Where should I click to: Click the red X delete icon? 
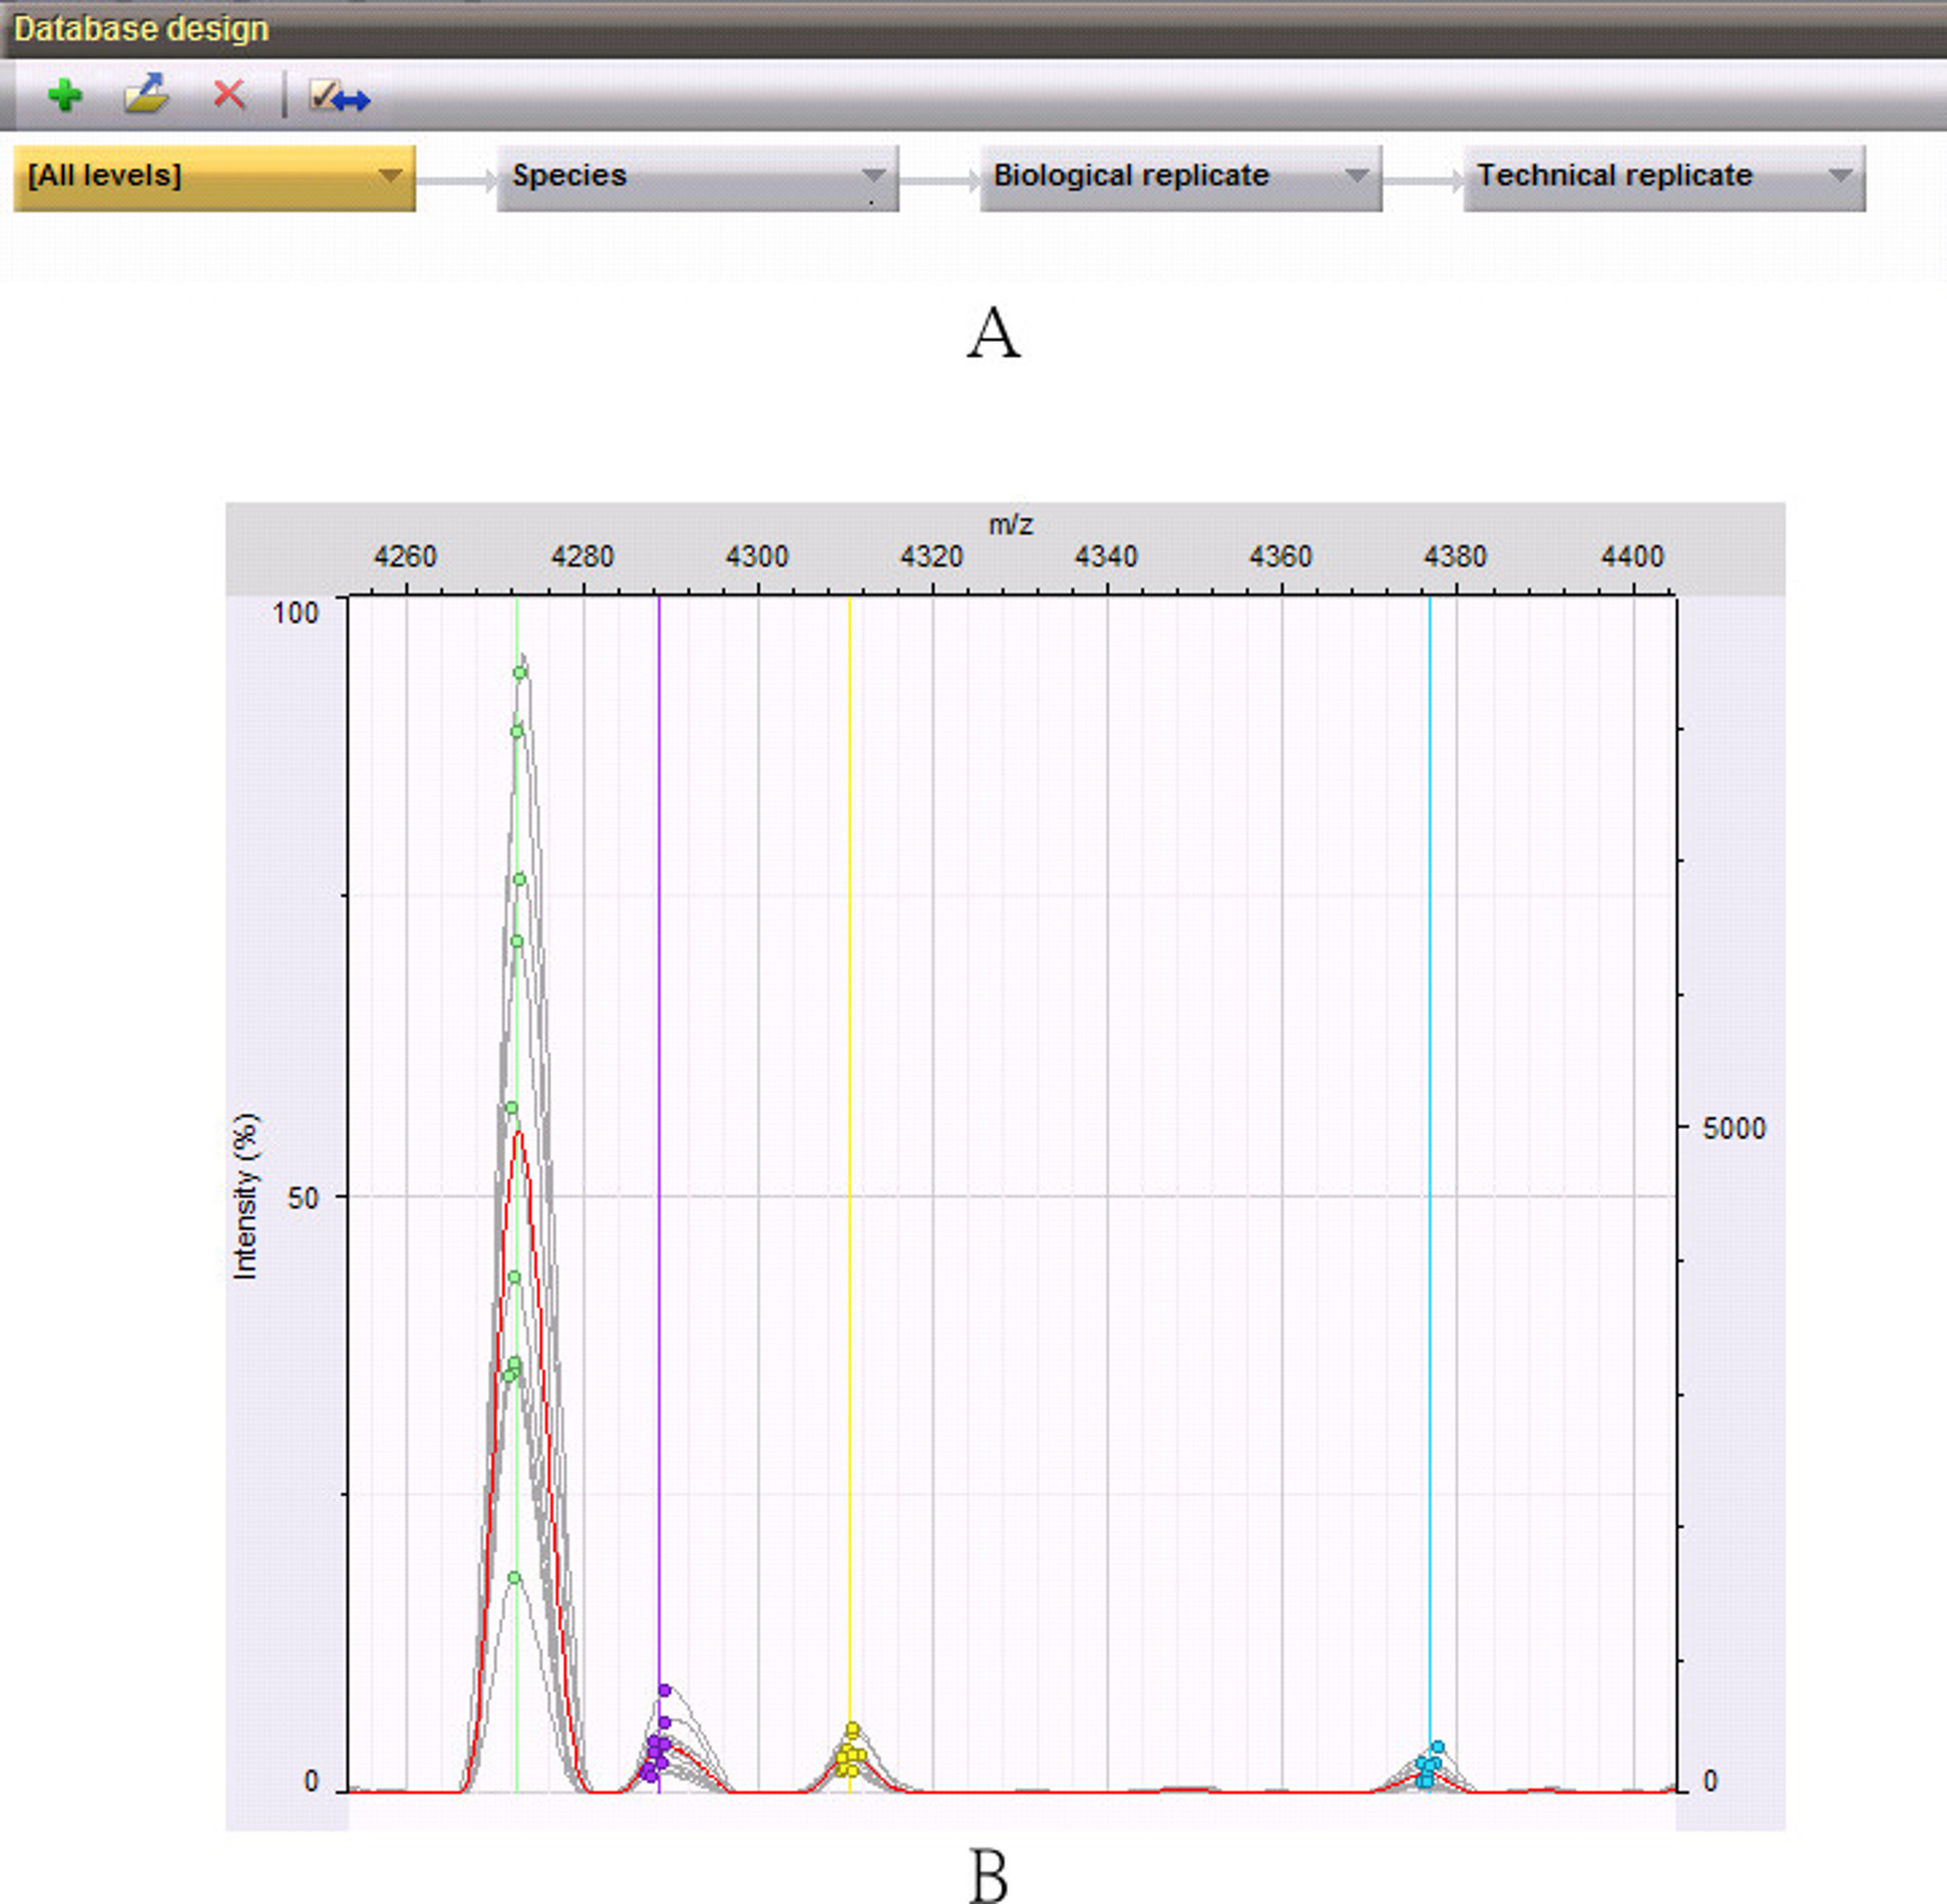(x=229, y=95)
